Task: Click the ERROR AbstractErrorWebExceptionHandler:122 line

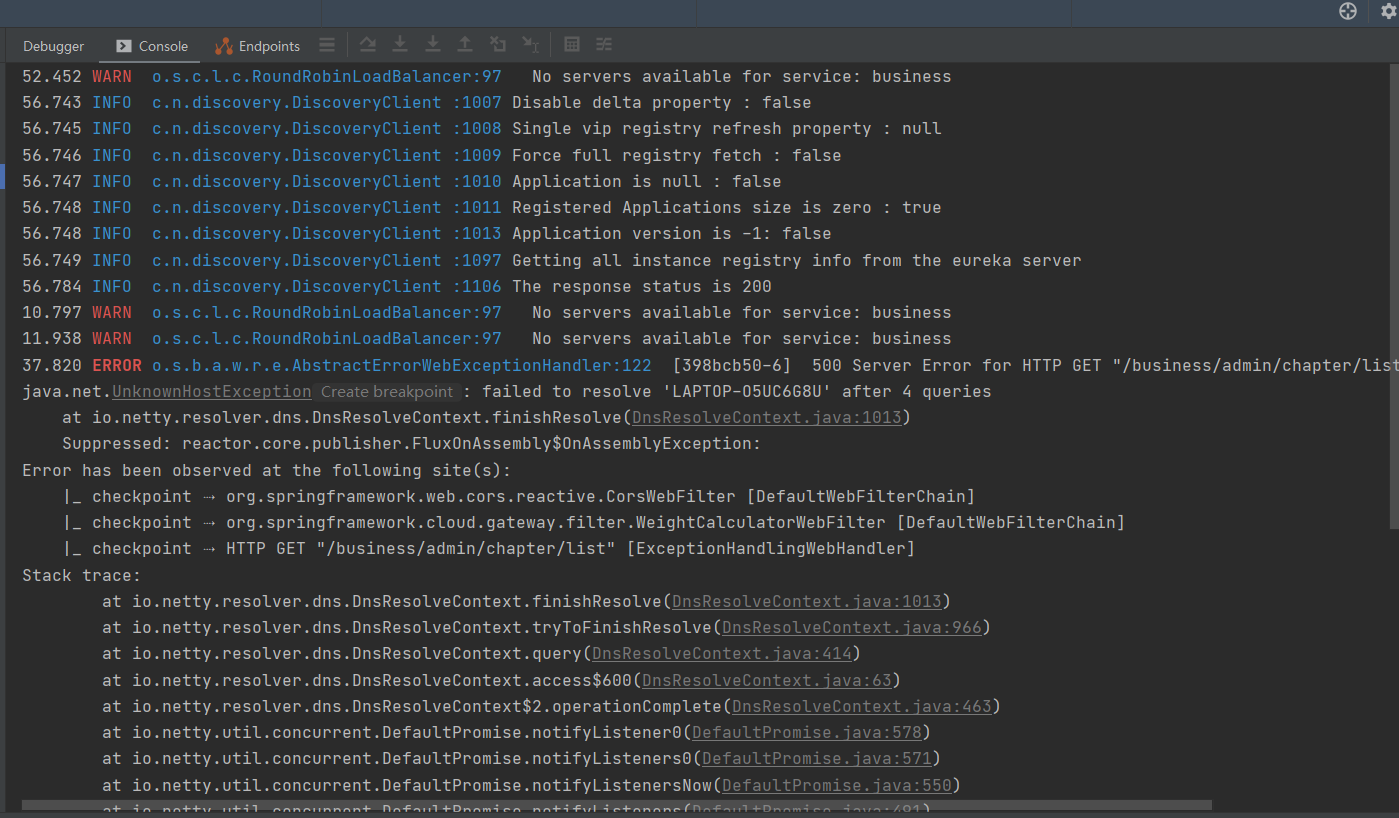Action: coord(710,366)
